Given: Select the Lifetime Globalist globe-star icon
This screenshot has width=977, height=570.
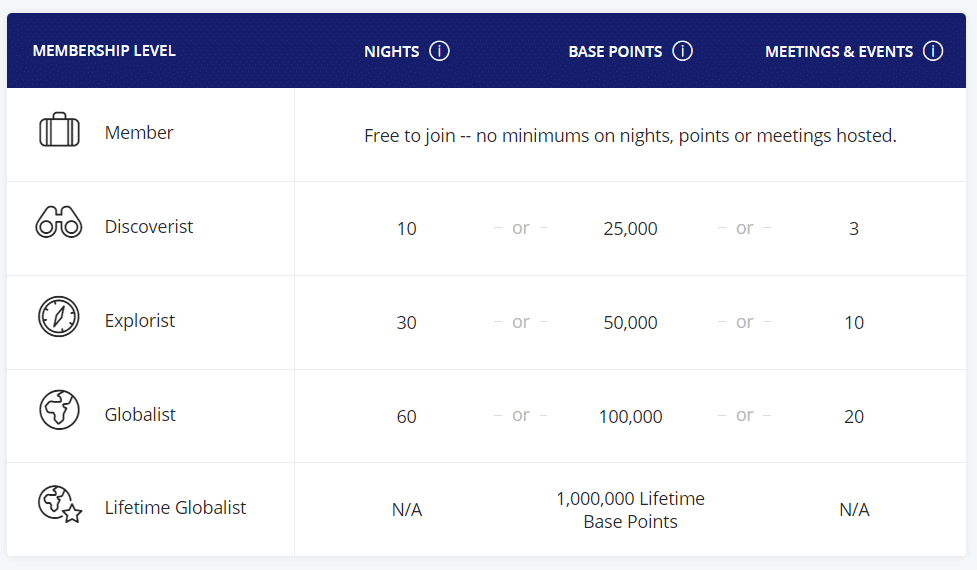Looking at the screenshot, I should (59, 504).
